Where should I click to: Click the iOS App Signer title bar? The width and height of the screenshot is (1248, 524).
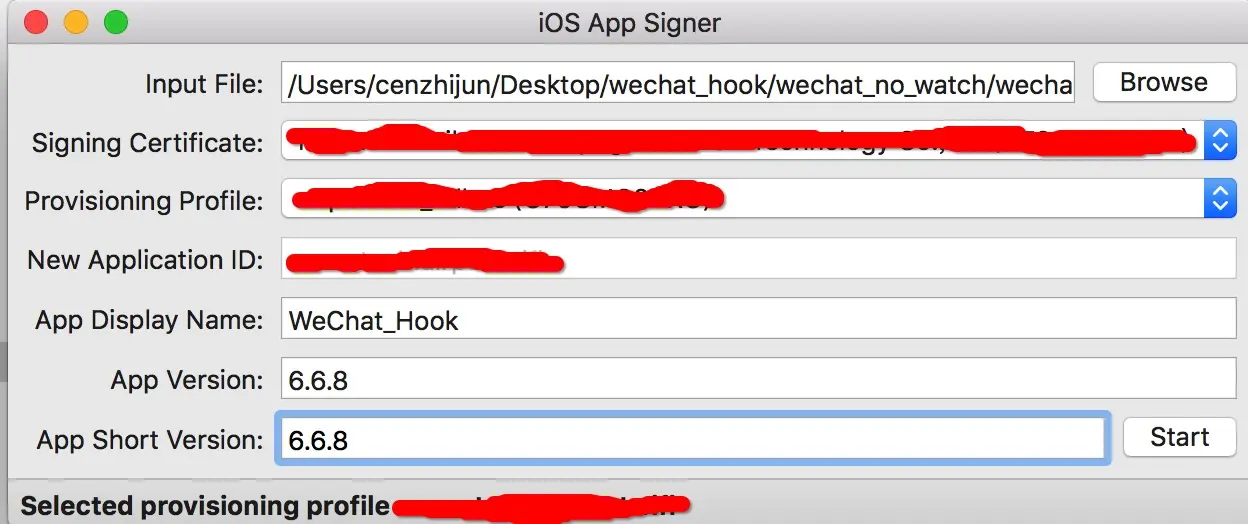pos(629,22)
